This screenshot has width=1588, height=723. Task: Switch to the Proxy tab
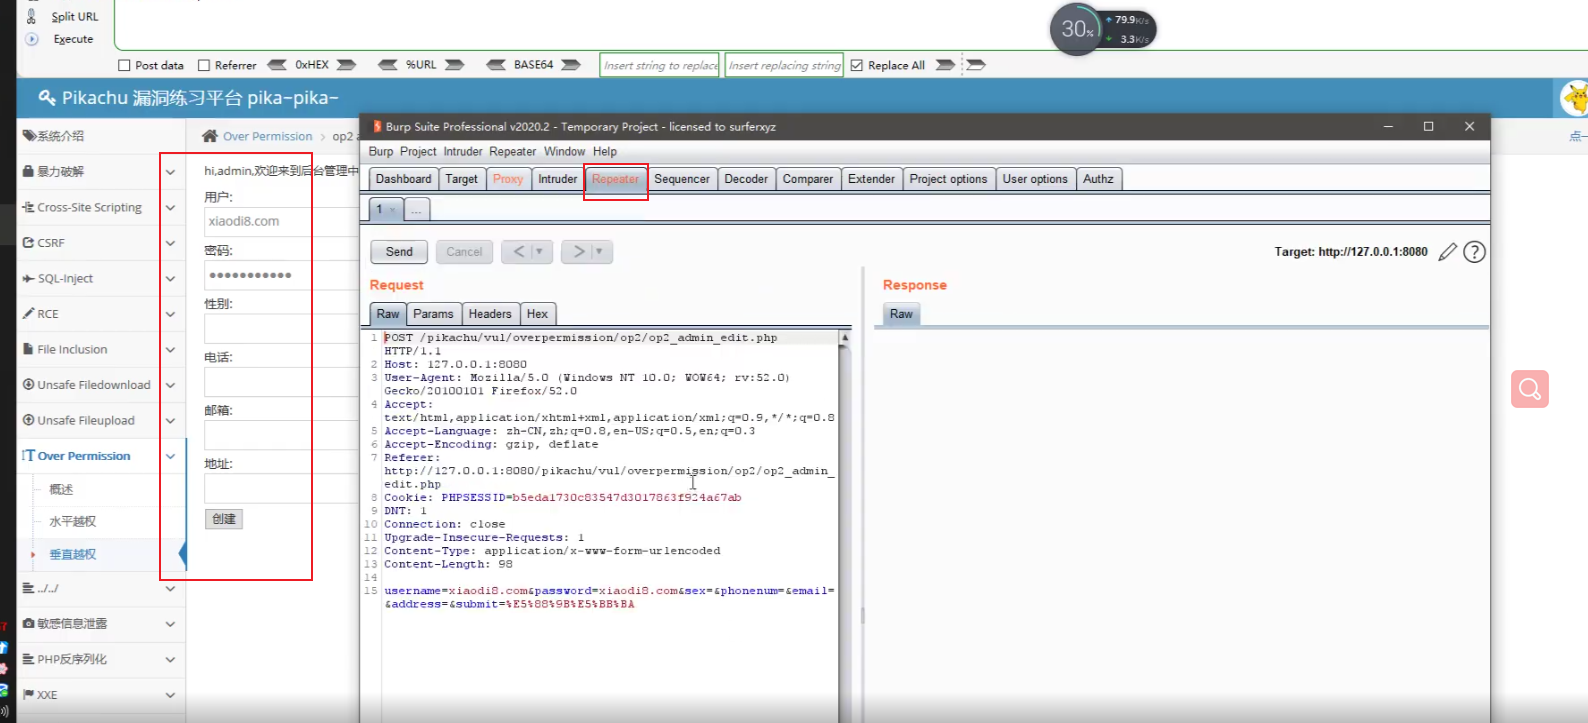click(508, 179)
